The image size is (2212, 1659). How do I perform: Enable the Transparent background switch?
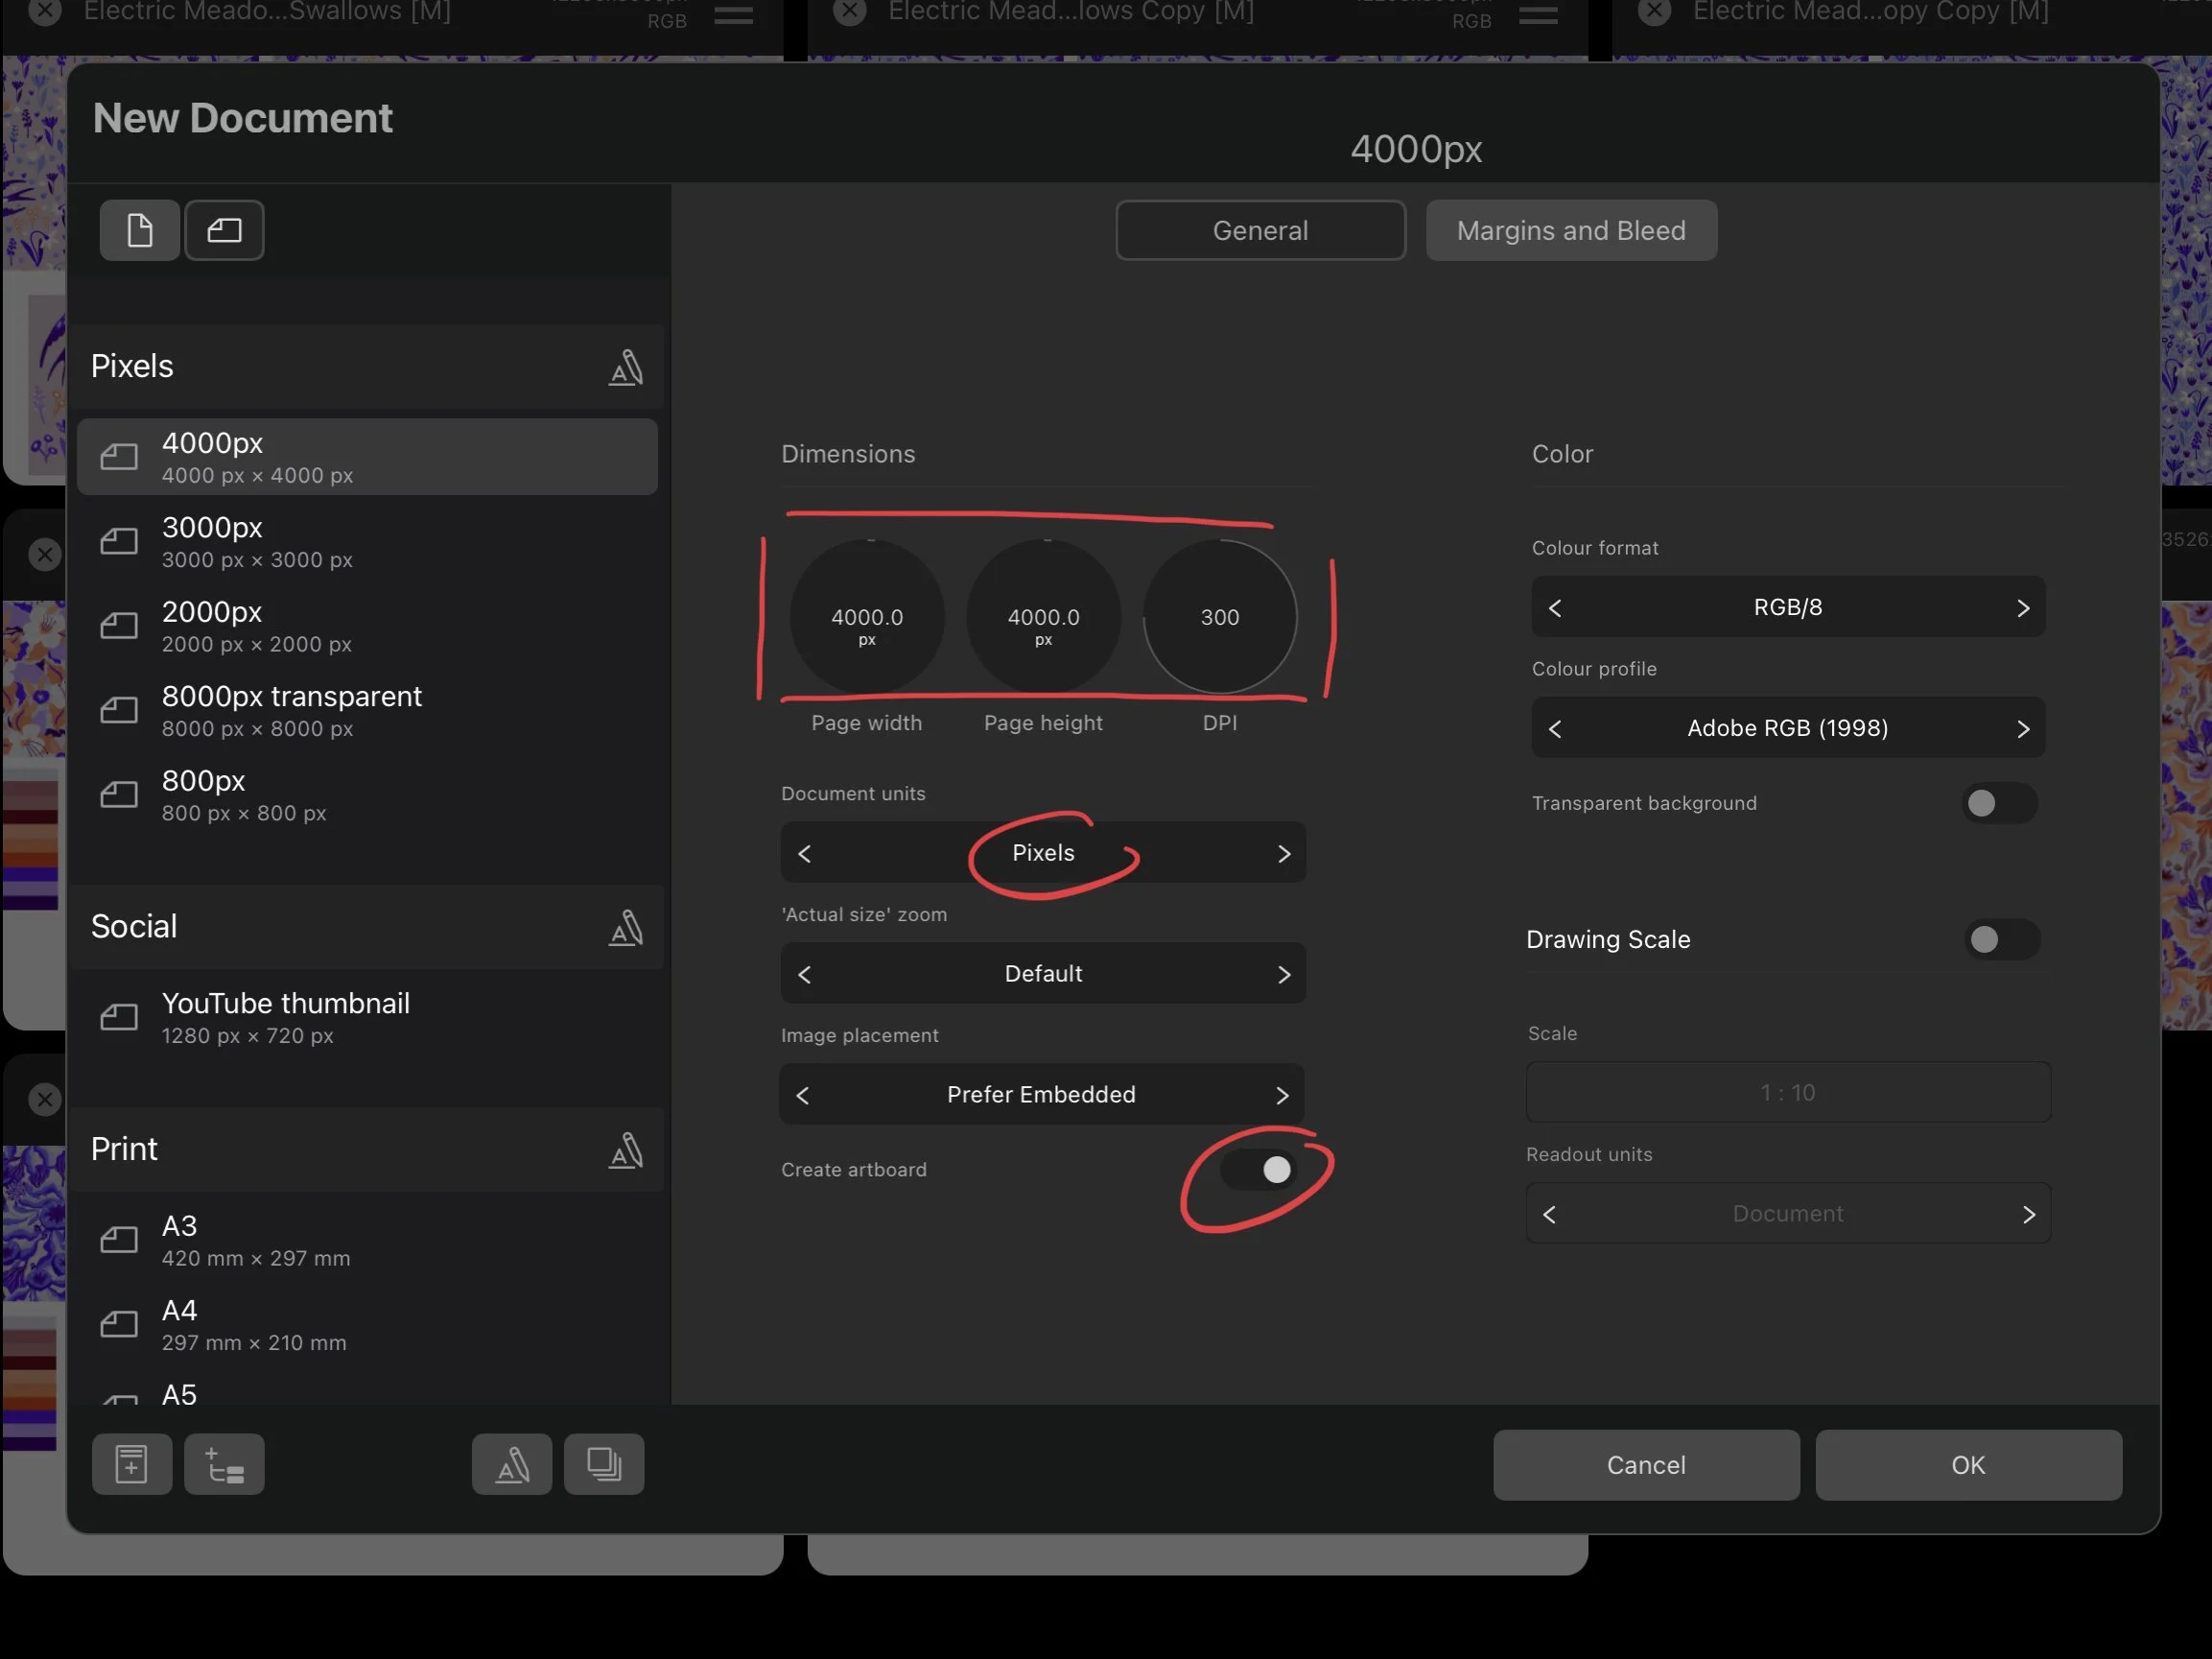(1997, 803)
